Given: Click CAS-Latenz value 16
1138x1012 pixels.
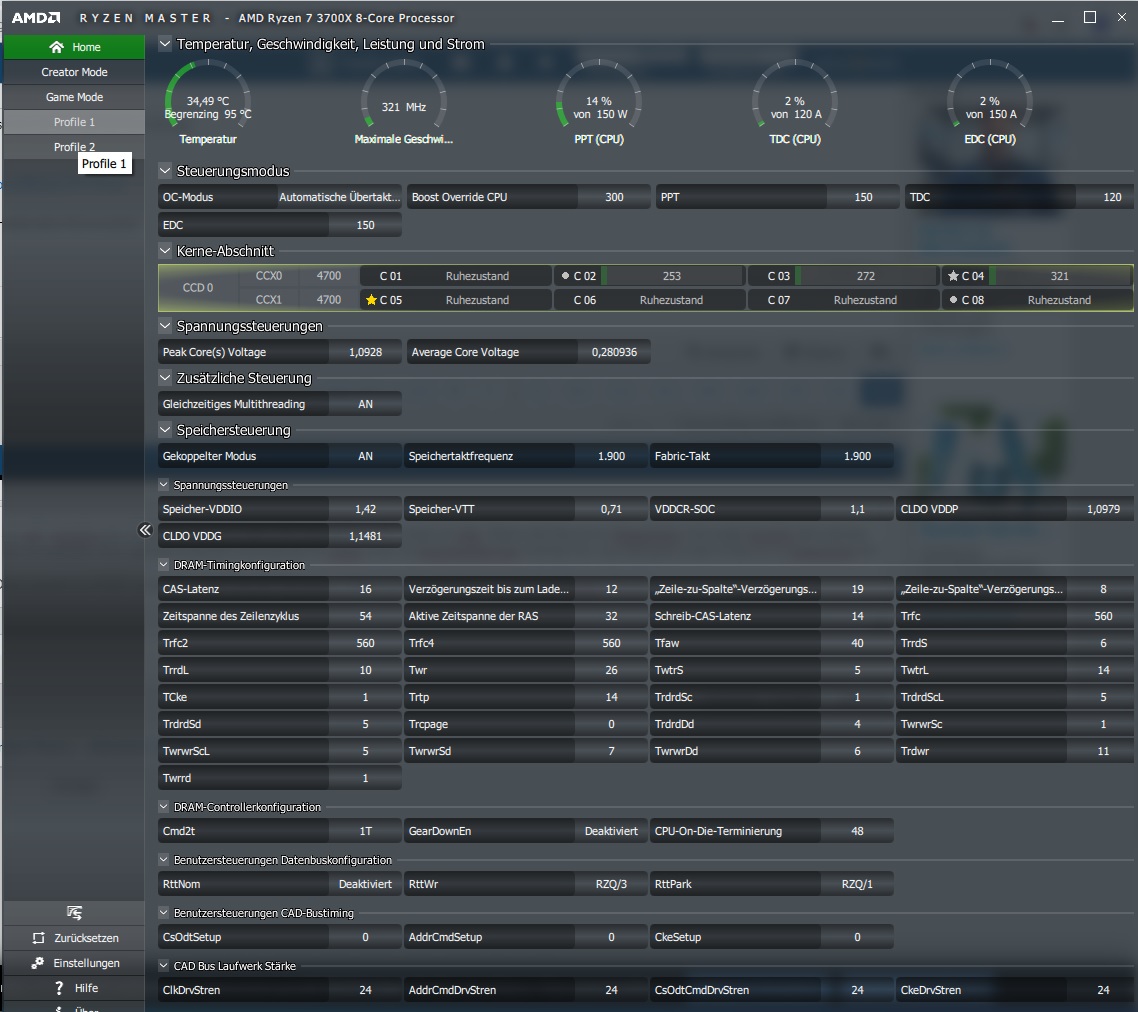Looking at the screenshot, I should click(x=365, y=589).
